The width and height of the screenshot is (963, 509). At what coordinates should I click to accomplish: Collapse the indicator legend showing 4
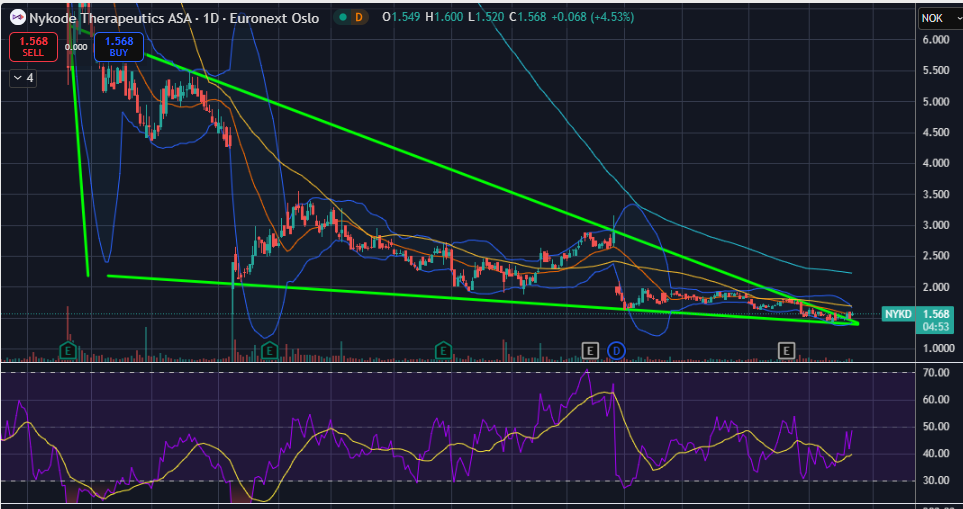(22, 78)
